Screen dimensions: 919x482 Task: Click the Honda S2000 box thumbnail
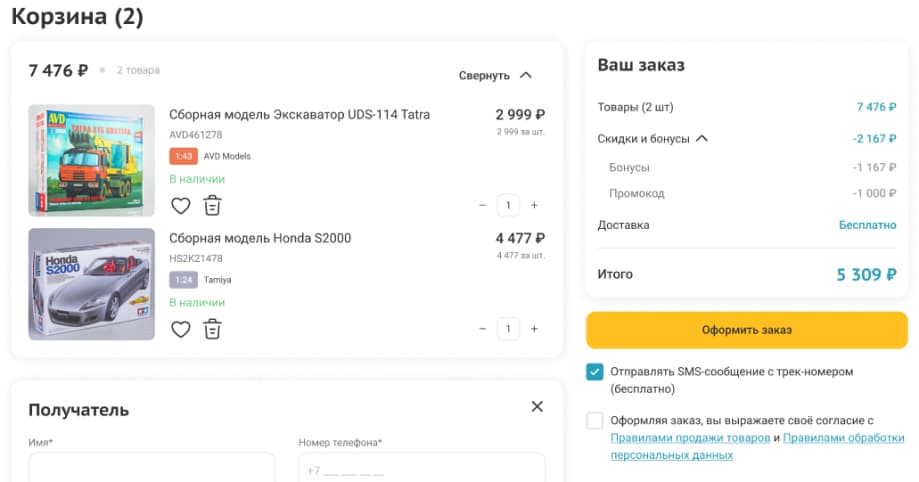coord(92,284)
